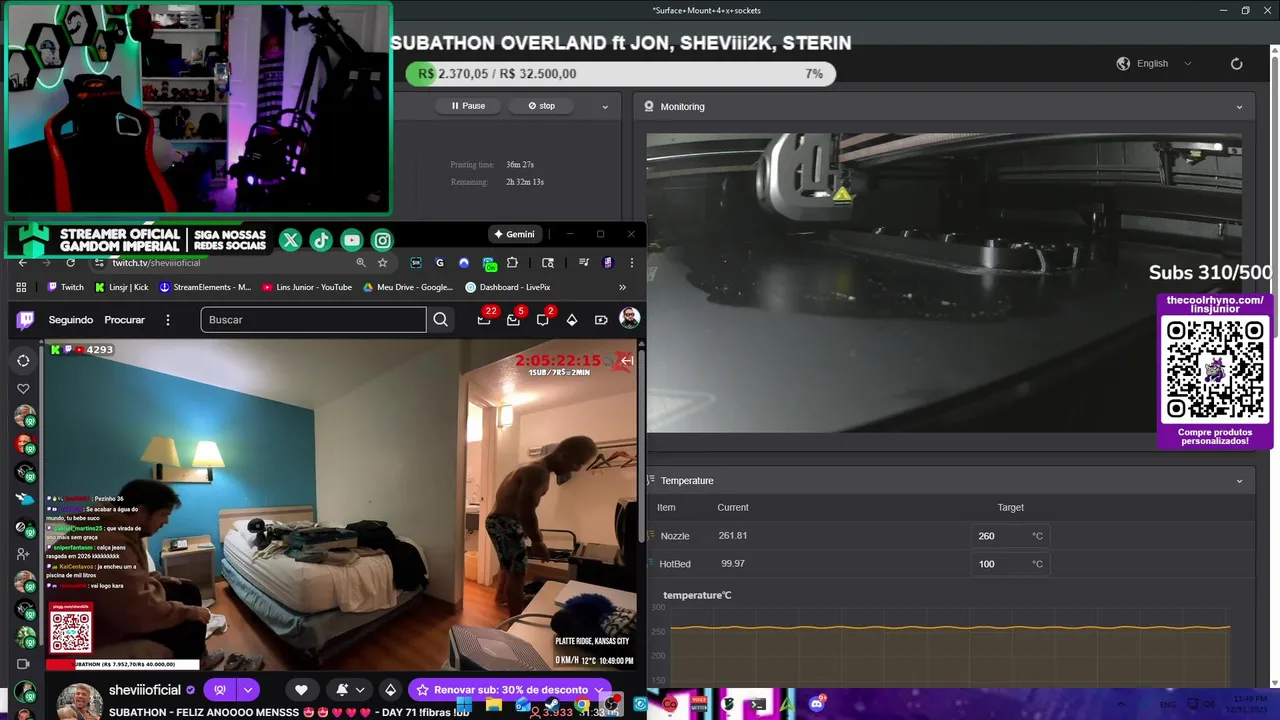1280x720 pixels.
Task: Click the Twitch search magnifier button
Action: (440, 320)
